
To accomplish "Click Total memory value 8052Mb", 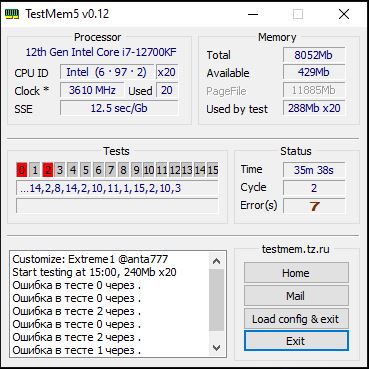I will (x=314, y=55).
